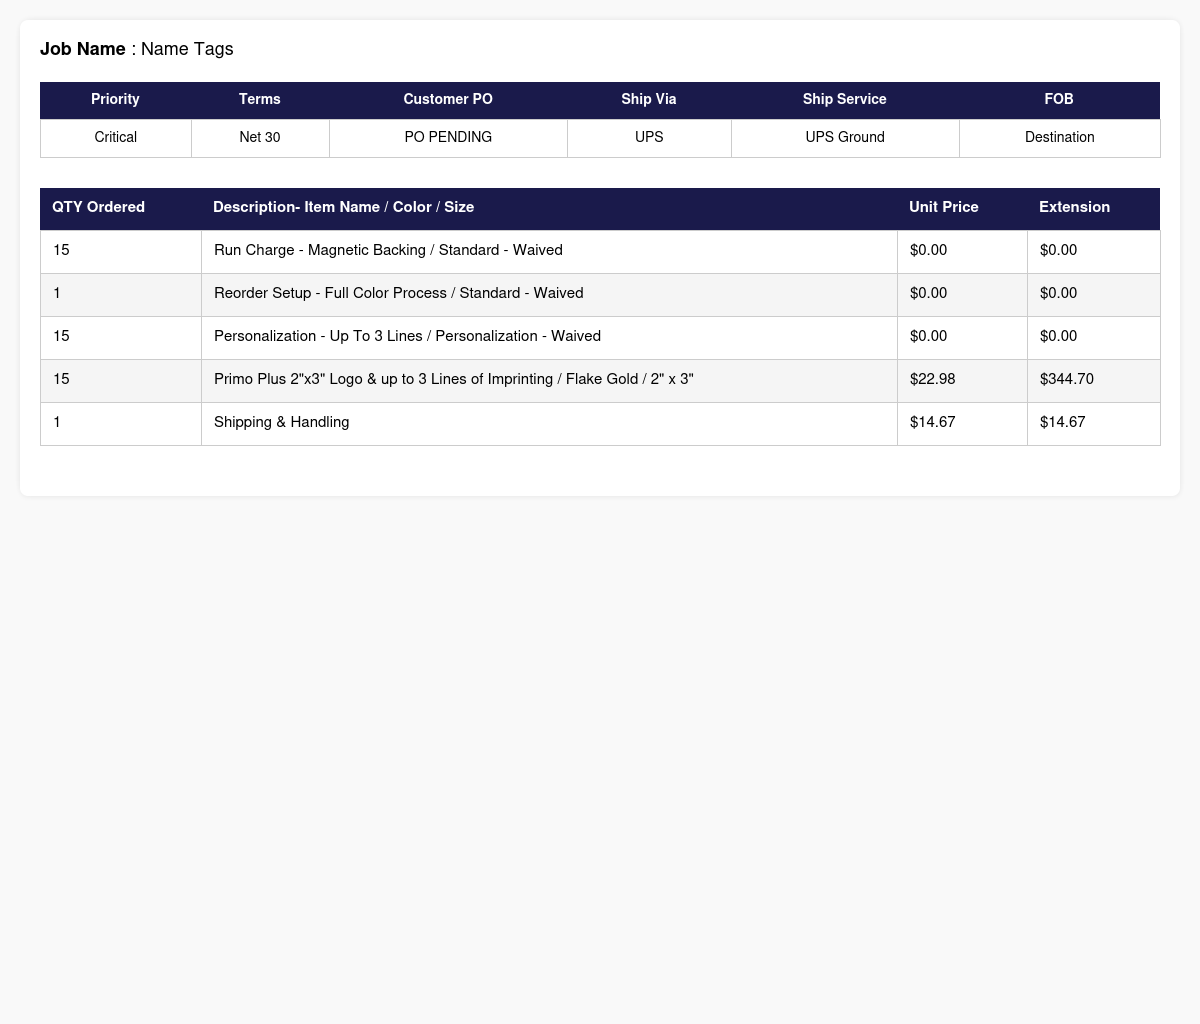
Task: Select the Shipping & Handling row
Action: point(600,423)
